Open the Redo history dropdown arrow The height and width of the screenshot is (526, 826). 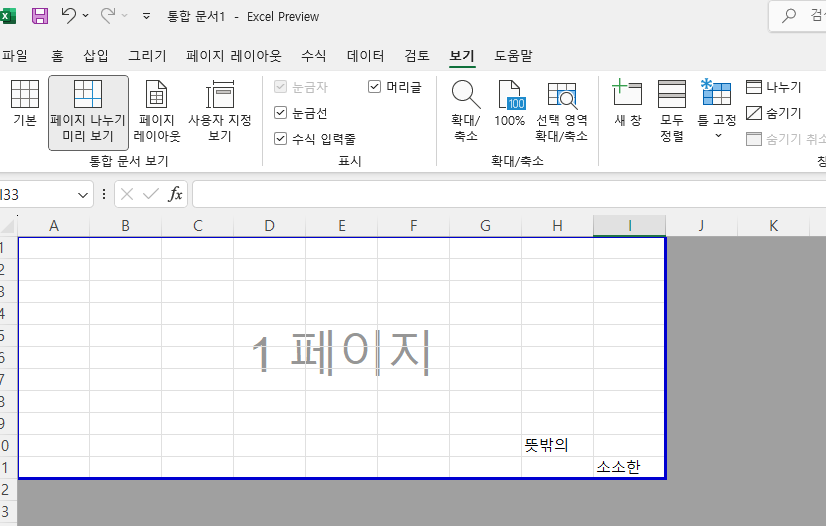(x=125, y=16)
